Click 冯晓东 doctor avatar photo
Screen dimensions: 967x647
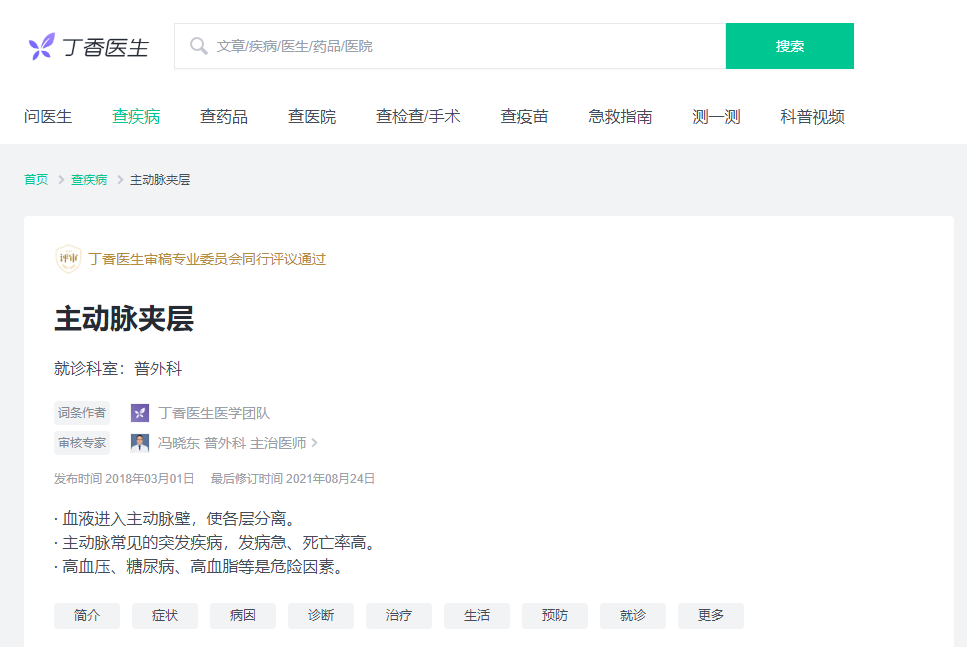point(140,443)
